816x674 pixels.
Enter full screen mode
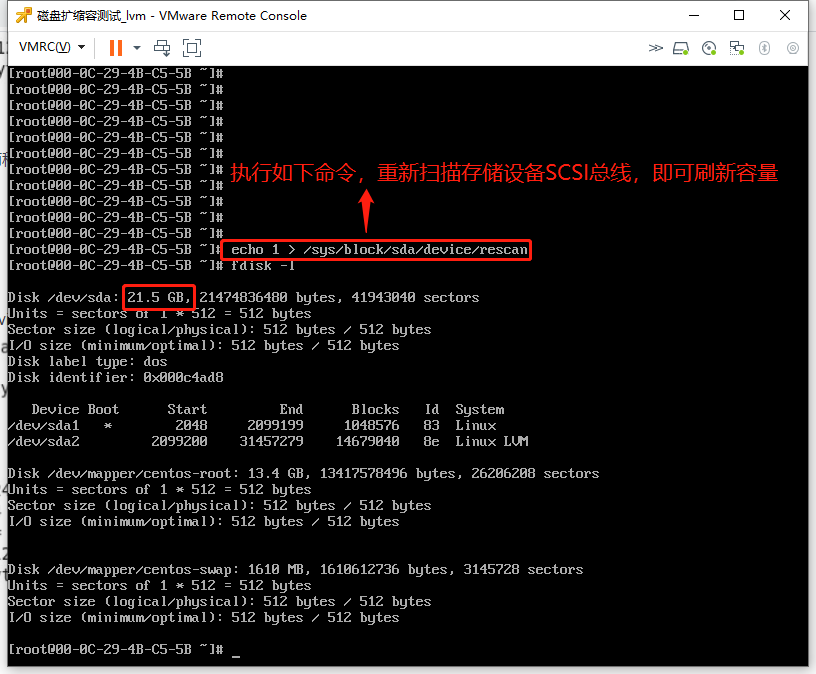(192, 48)
